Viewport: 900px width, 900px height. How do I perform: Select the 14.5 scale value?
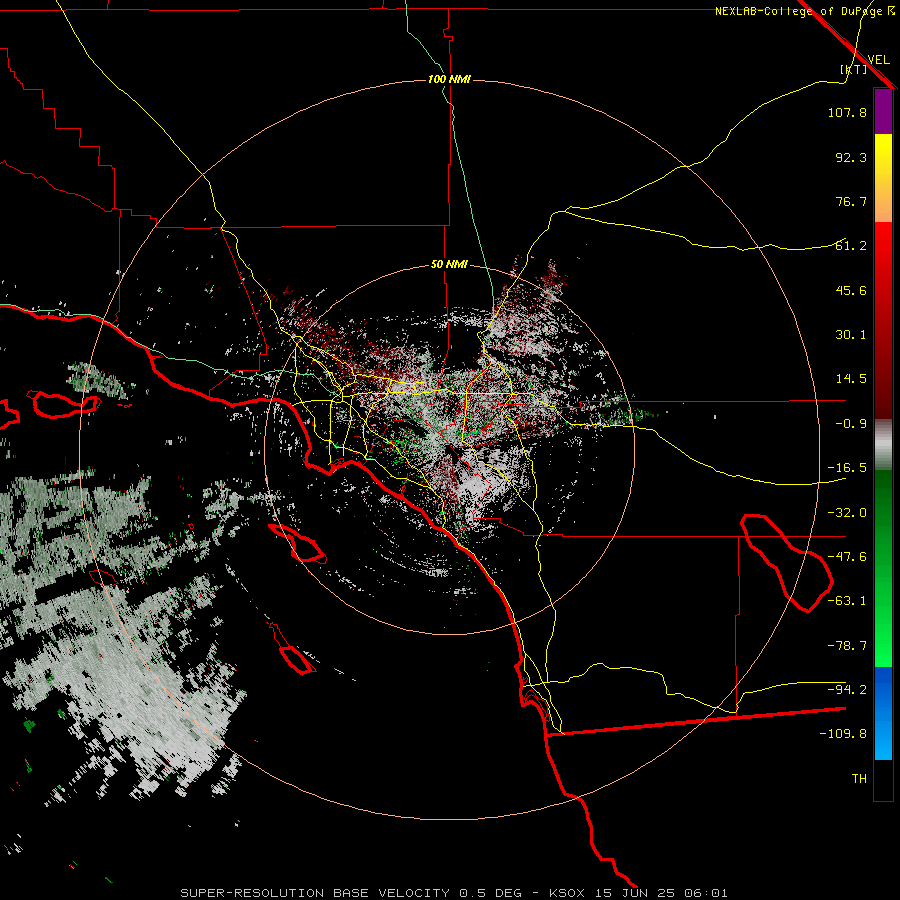[x=851, y=379]
